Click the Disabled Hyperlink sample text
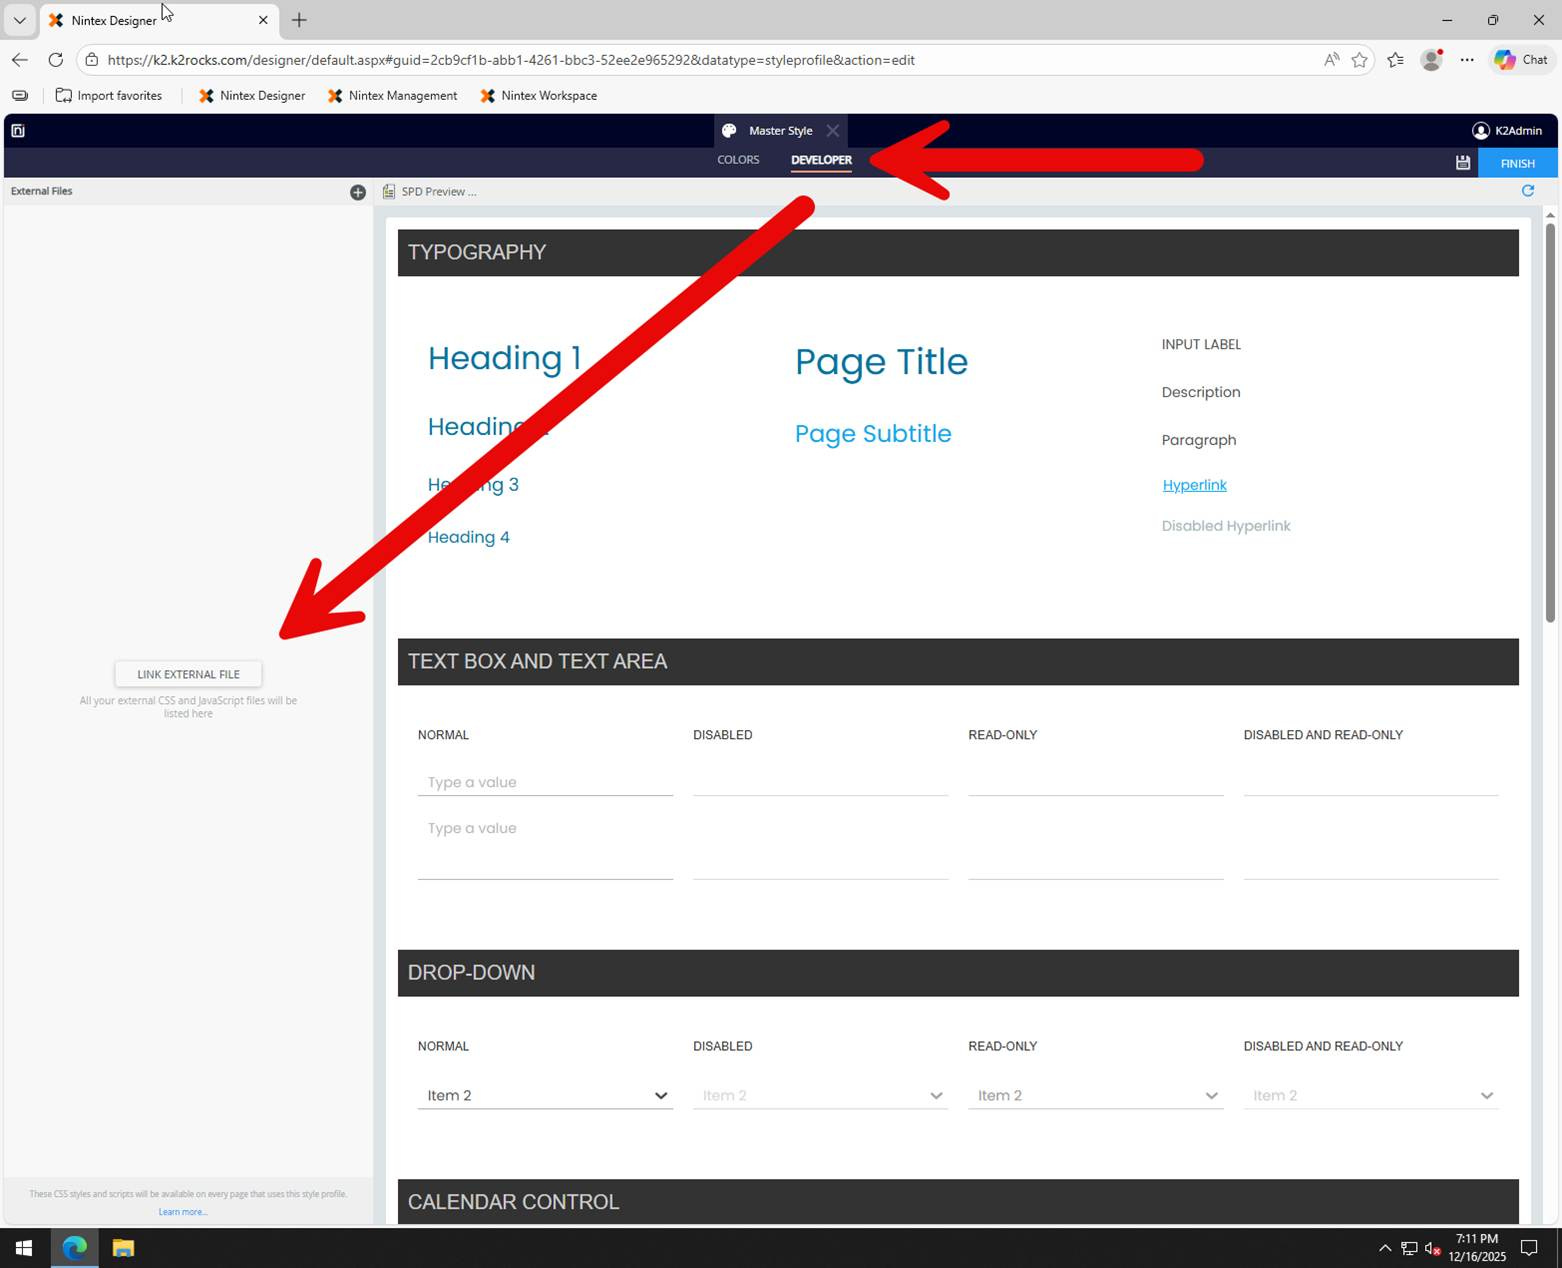The width and height of the screenshot is (1562, 1268). pyautogui.click(x=1226, y=526)
